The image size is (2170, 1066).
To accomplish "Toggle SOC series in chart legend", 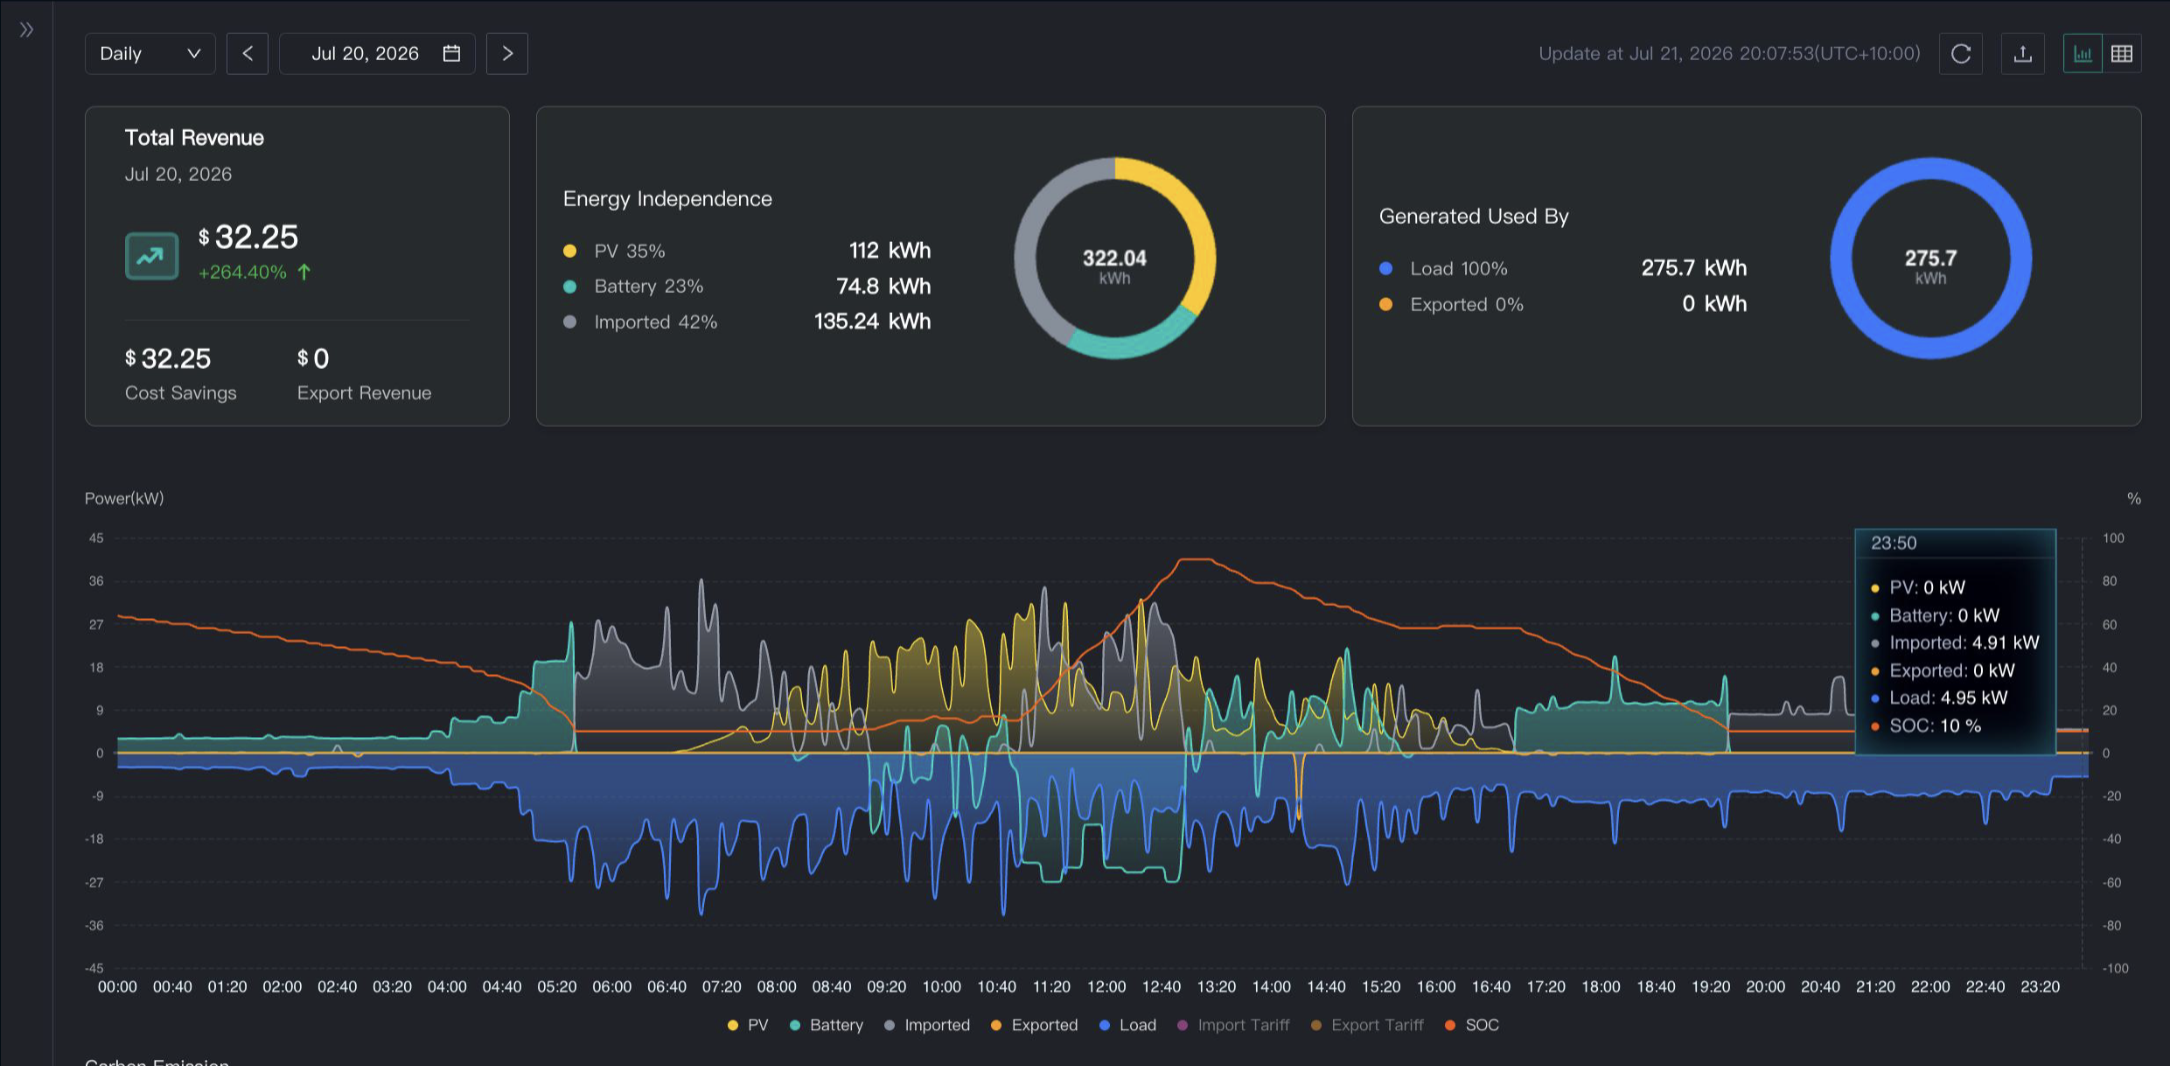I will (1472, 1025).
